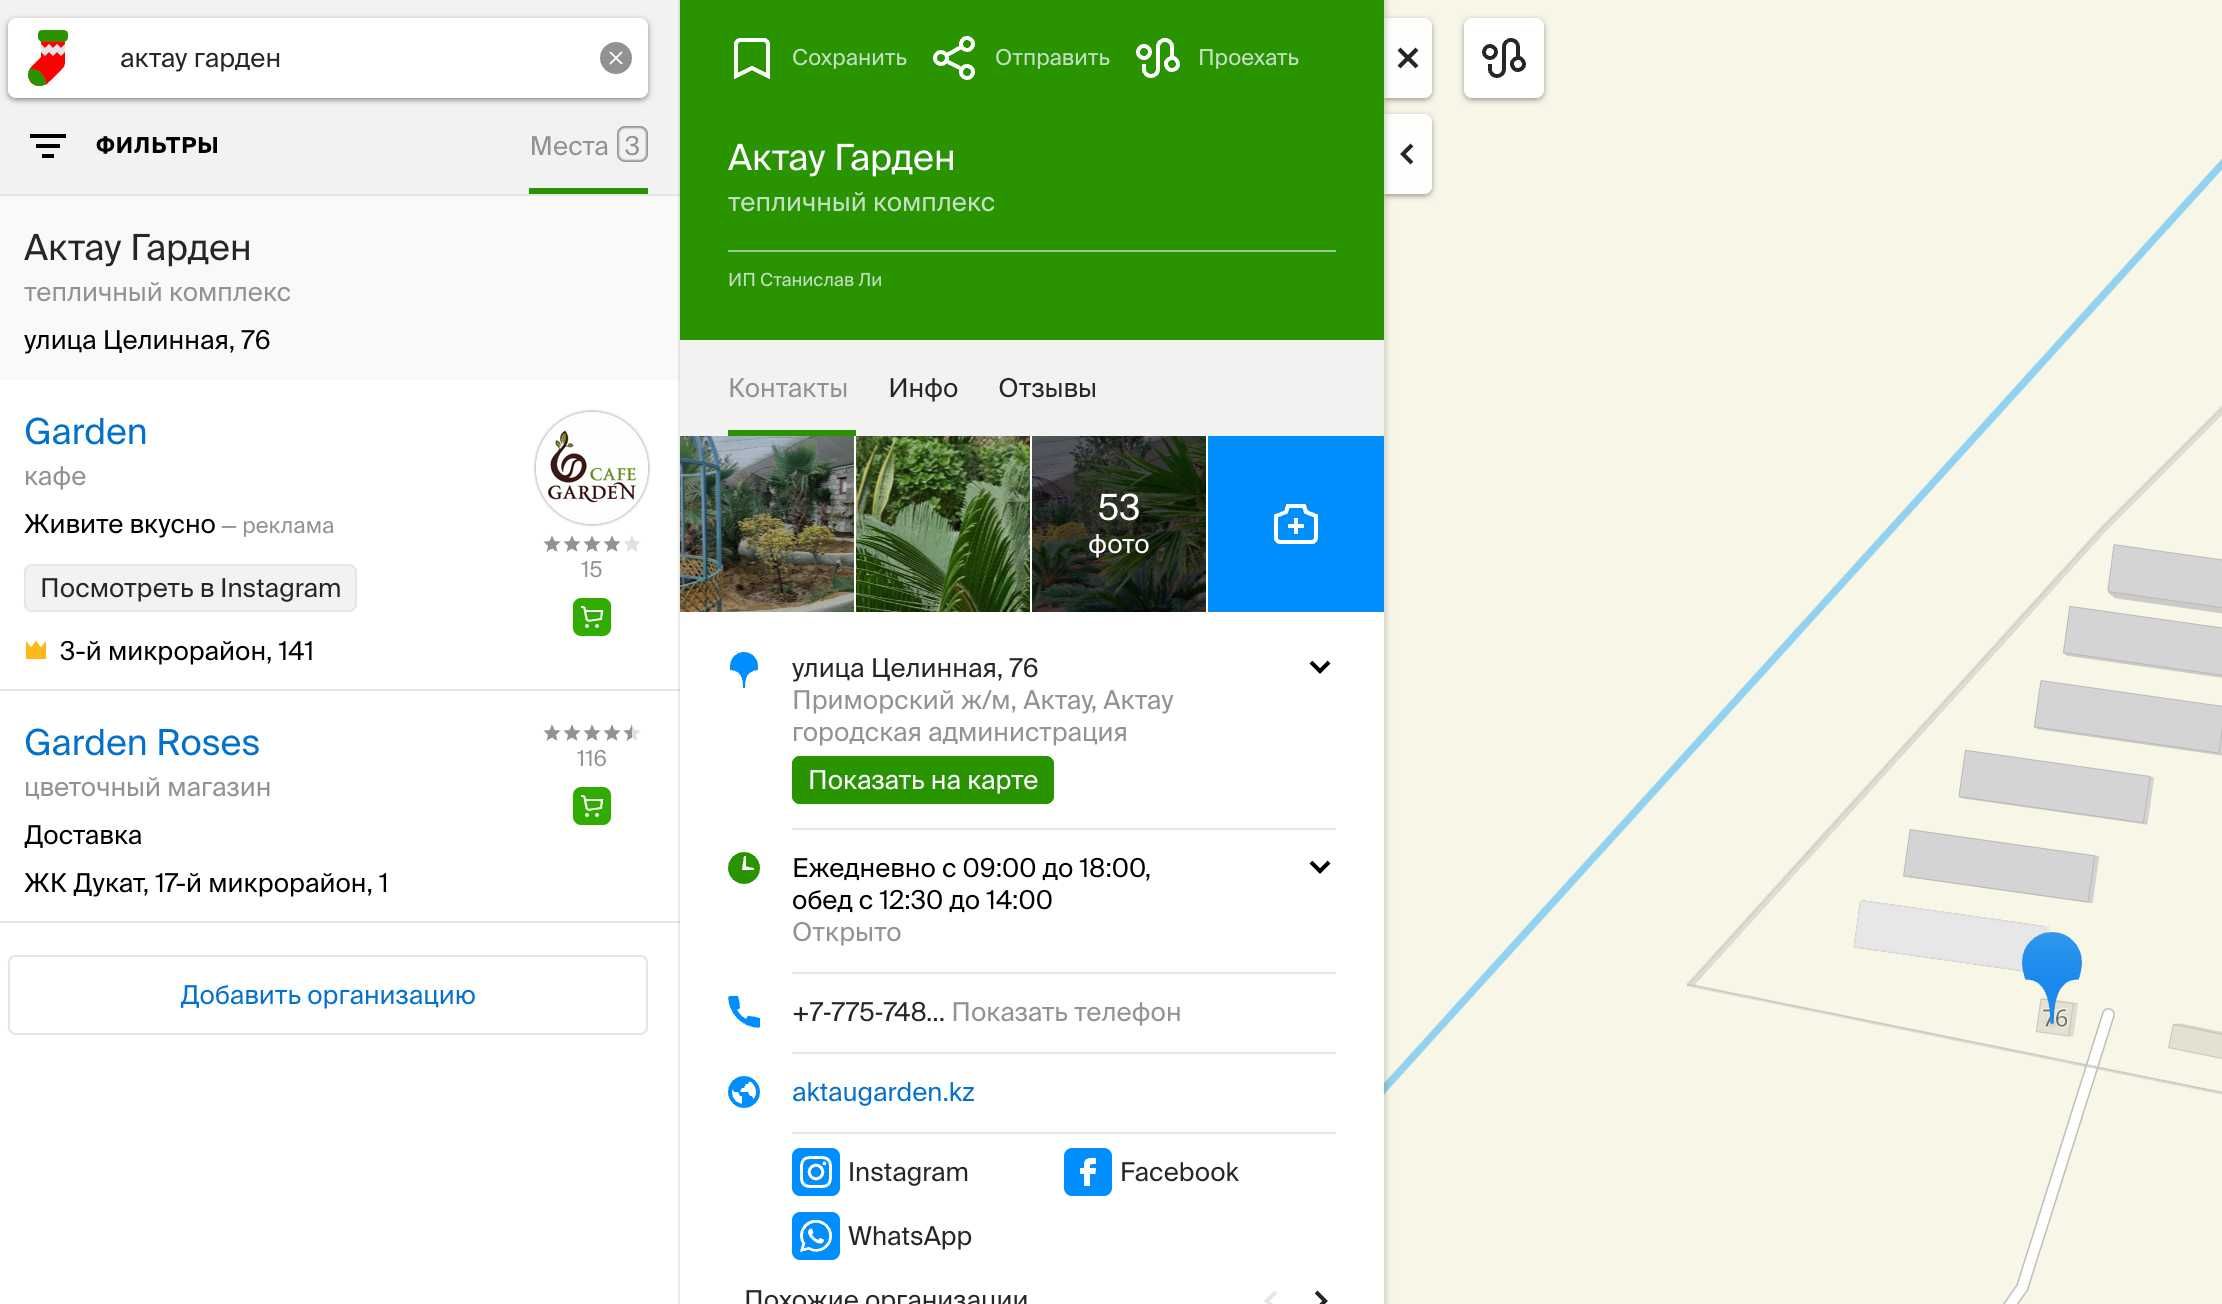Open the route builder button on the map
This screenshot has width=2222, height=1304.
[1503, 58]
